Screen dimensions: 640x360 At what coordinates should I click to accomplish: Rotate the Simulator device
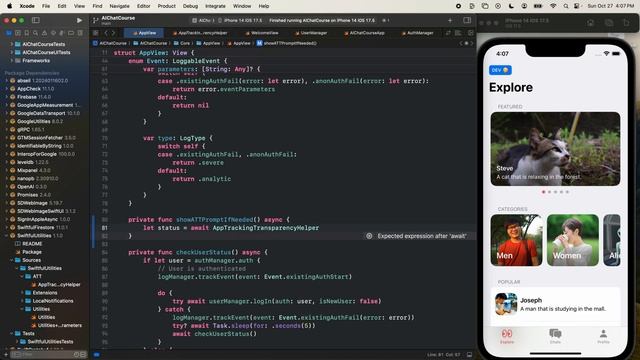626,23
